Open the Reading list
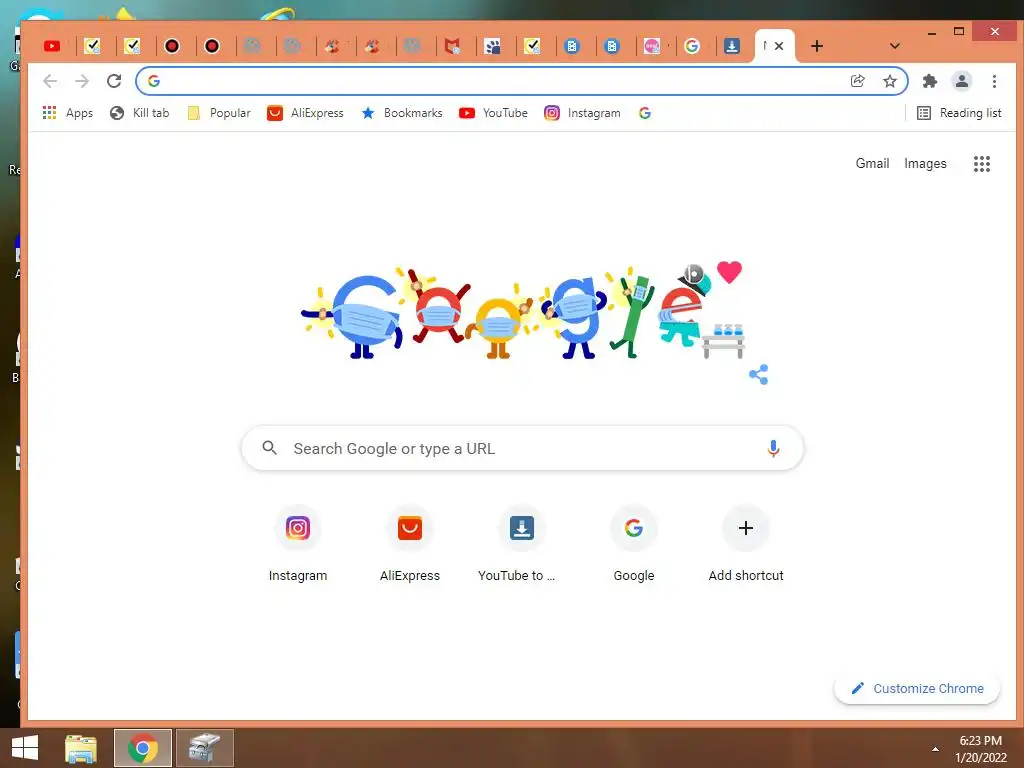1024x768 pixels. click(959, 113)
